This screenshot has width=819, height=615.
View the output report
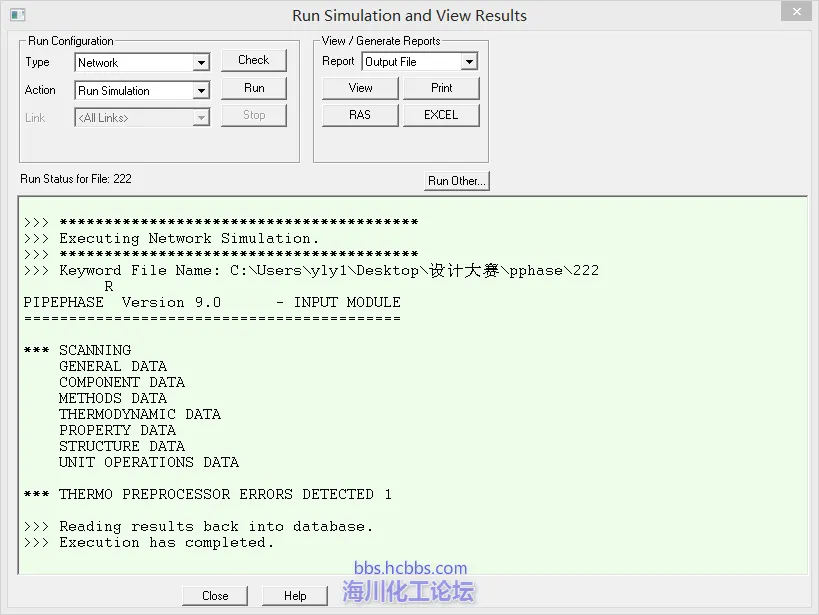pyautogui.click(x=360, y=88)
